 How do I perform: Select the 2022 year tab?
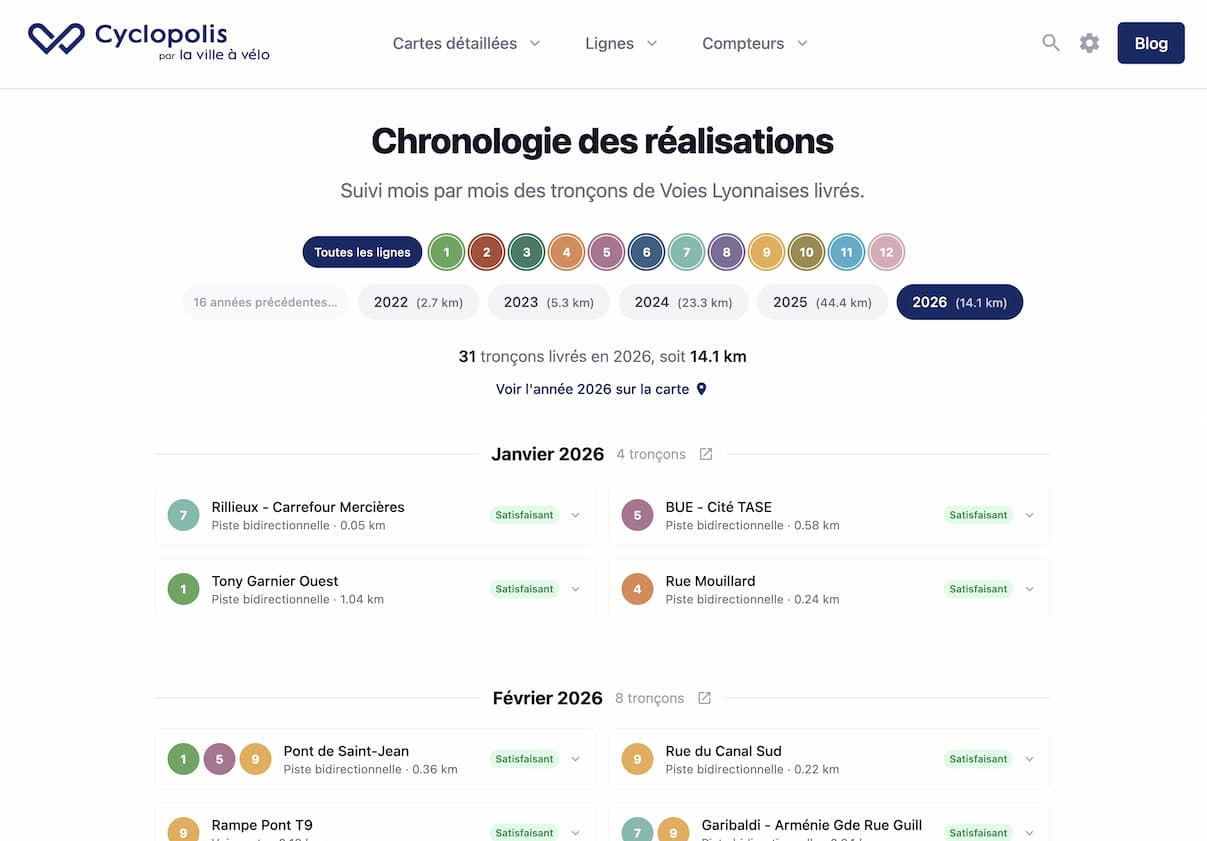[x=418, y=301]
